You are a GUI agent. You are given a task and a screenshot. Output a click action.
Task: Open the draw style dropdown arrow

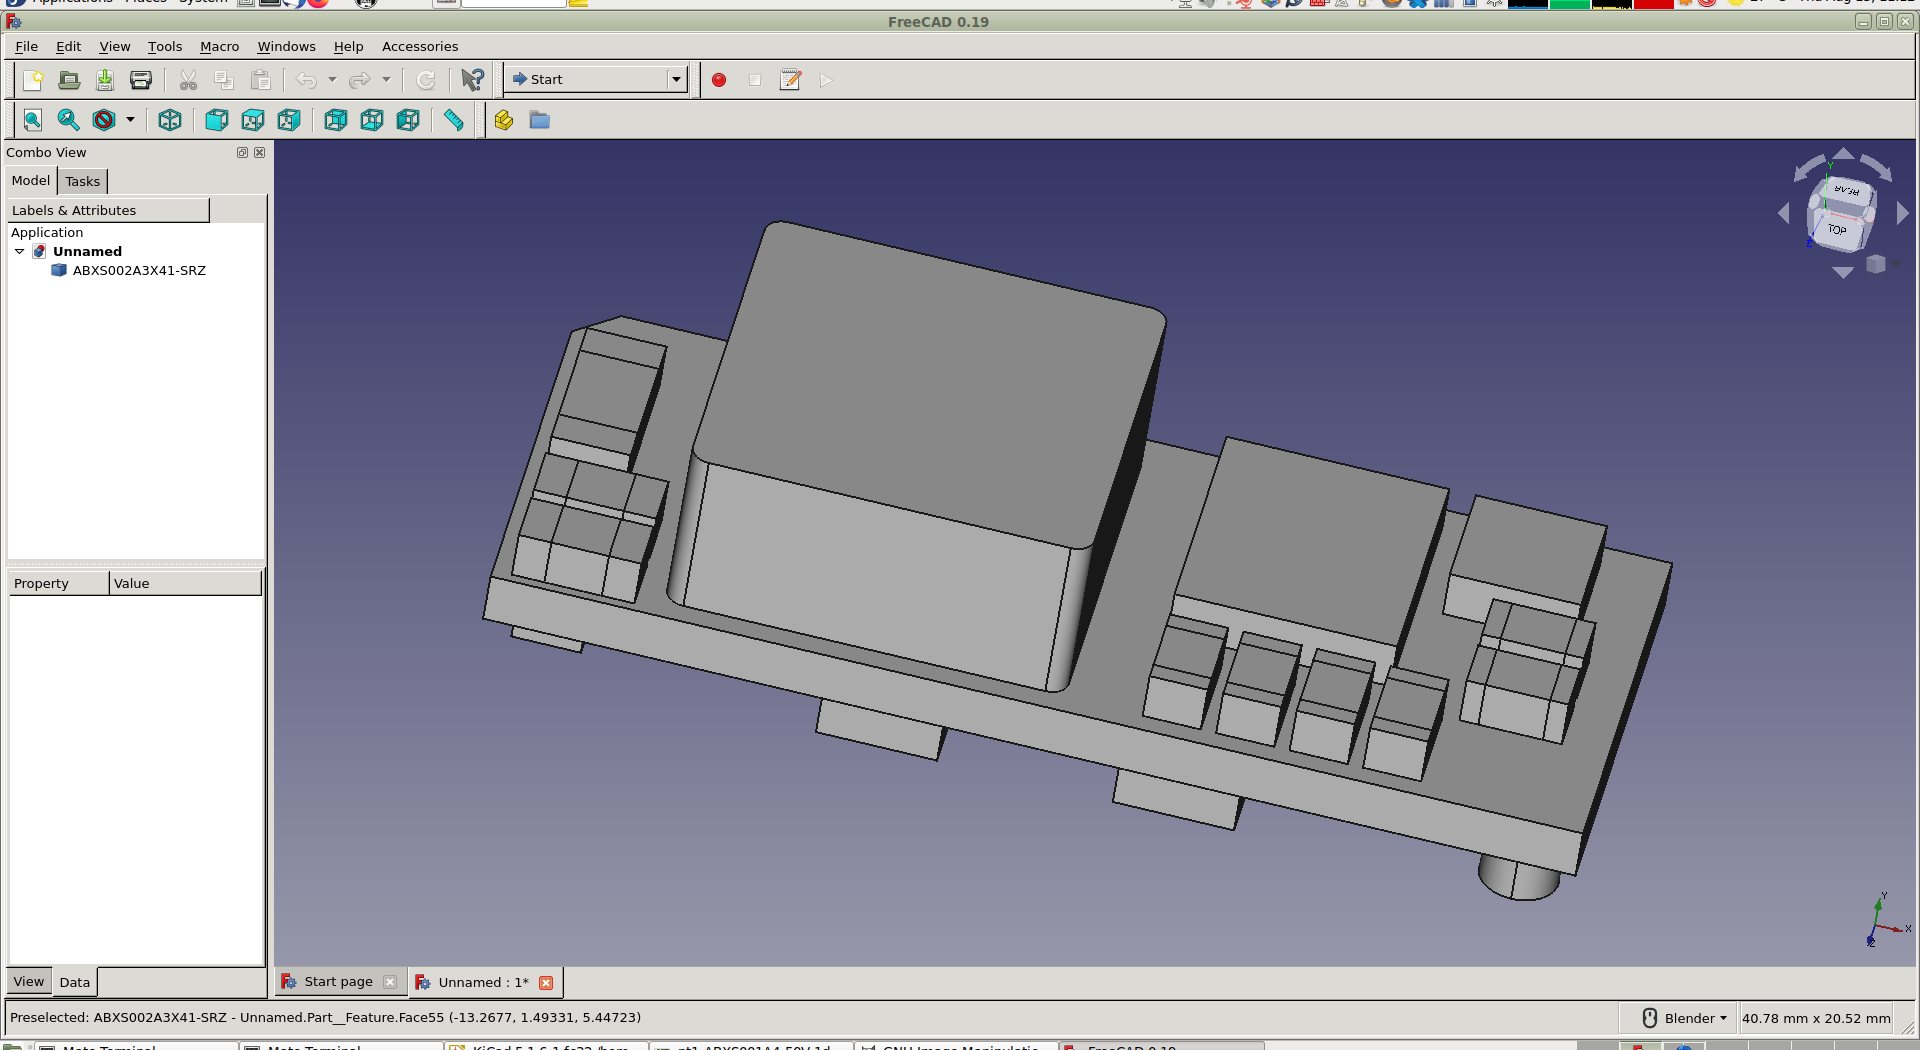pyautogui.click(x=130, y=120)
